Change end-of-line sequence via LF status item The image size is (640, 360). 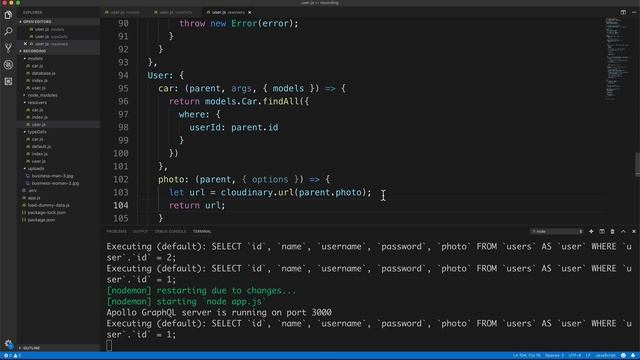(588, 356)
